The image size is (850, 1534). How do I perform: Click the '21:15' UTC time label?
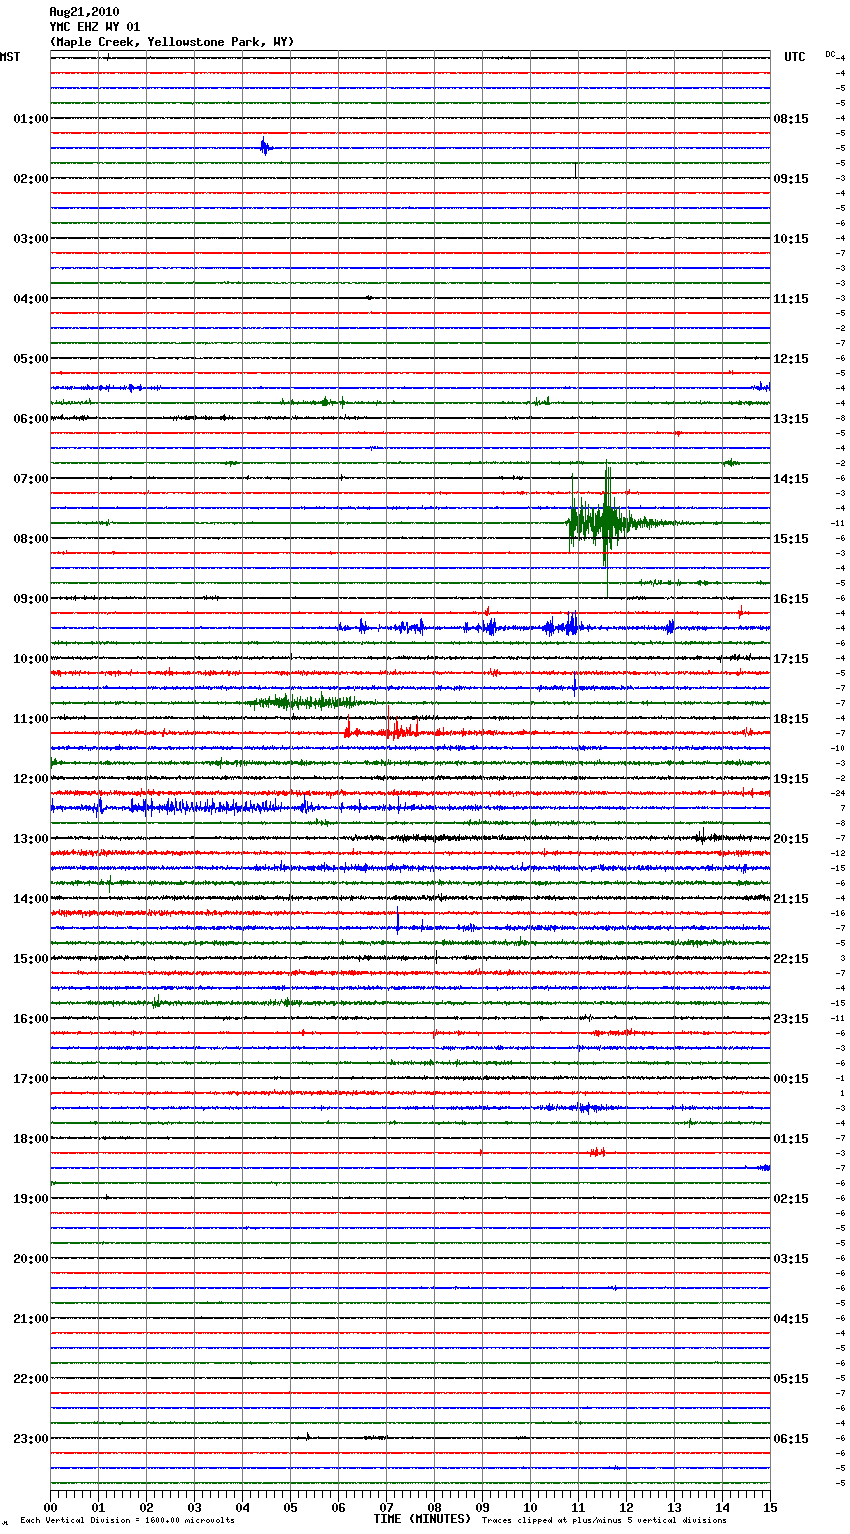tap(791, 899)
